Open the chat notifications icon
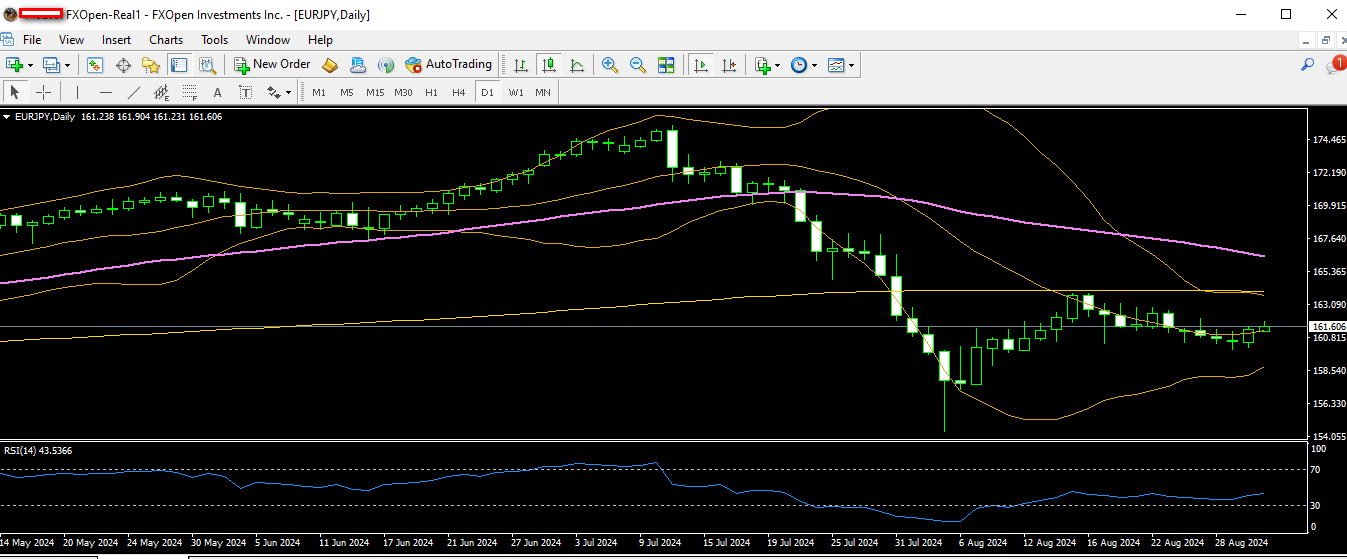Image resolution: width=1347 pixels, height=559 pixels. coord(1335,65)
